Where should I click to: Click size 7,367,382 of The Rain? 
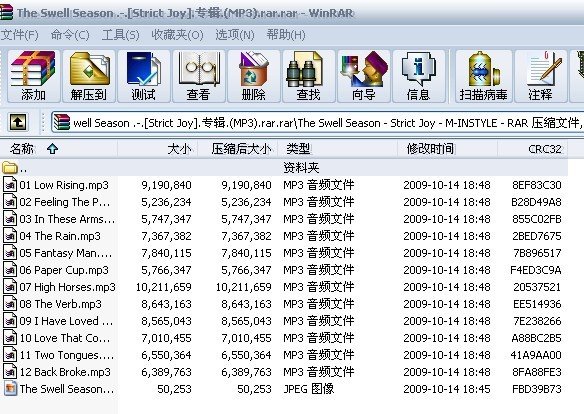166,236
